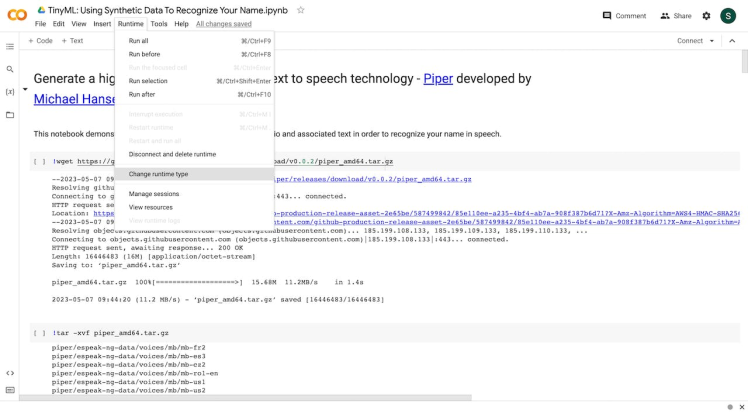Screen dimensions: 748x413
Task: Run the wget cell bracket
Action: click(40, 162)
